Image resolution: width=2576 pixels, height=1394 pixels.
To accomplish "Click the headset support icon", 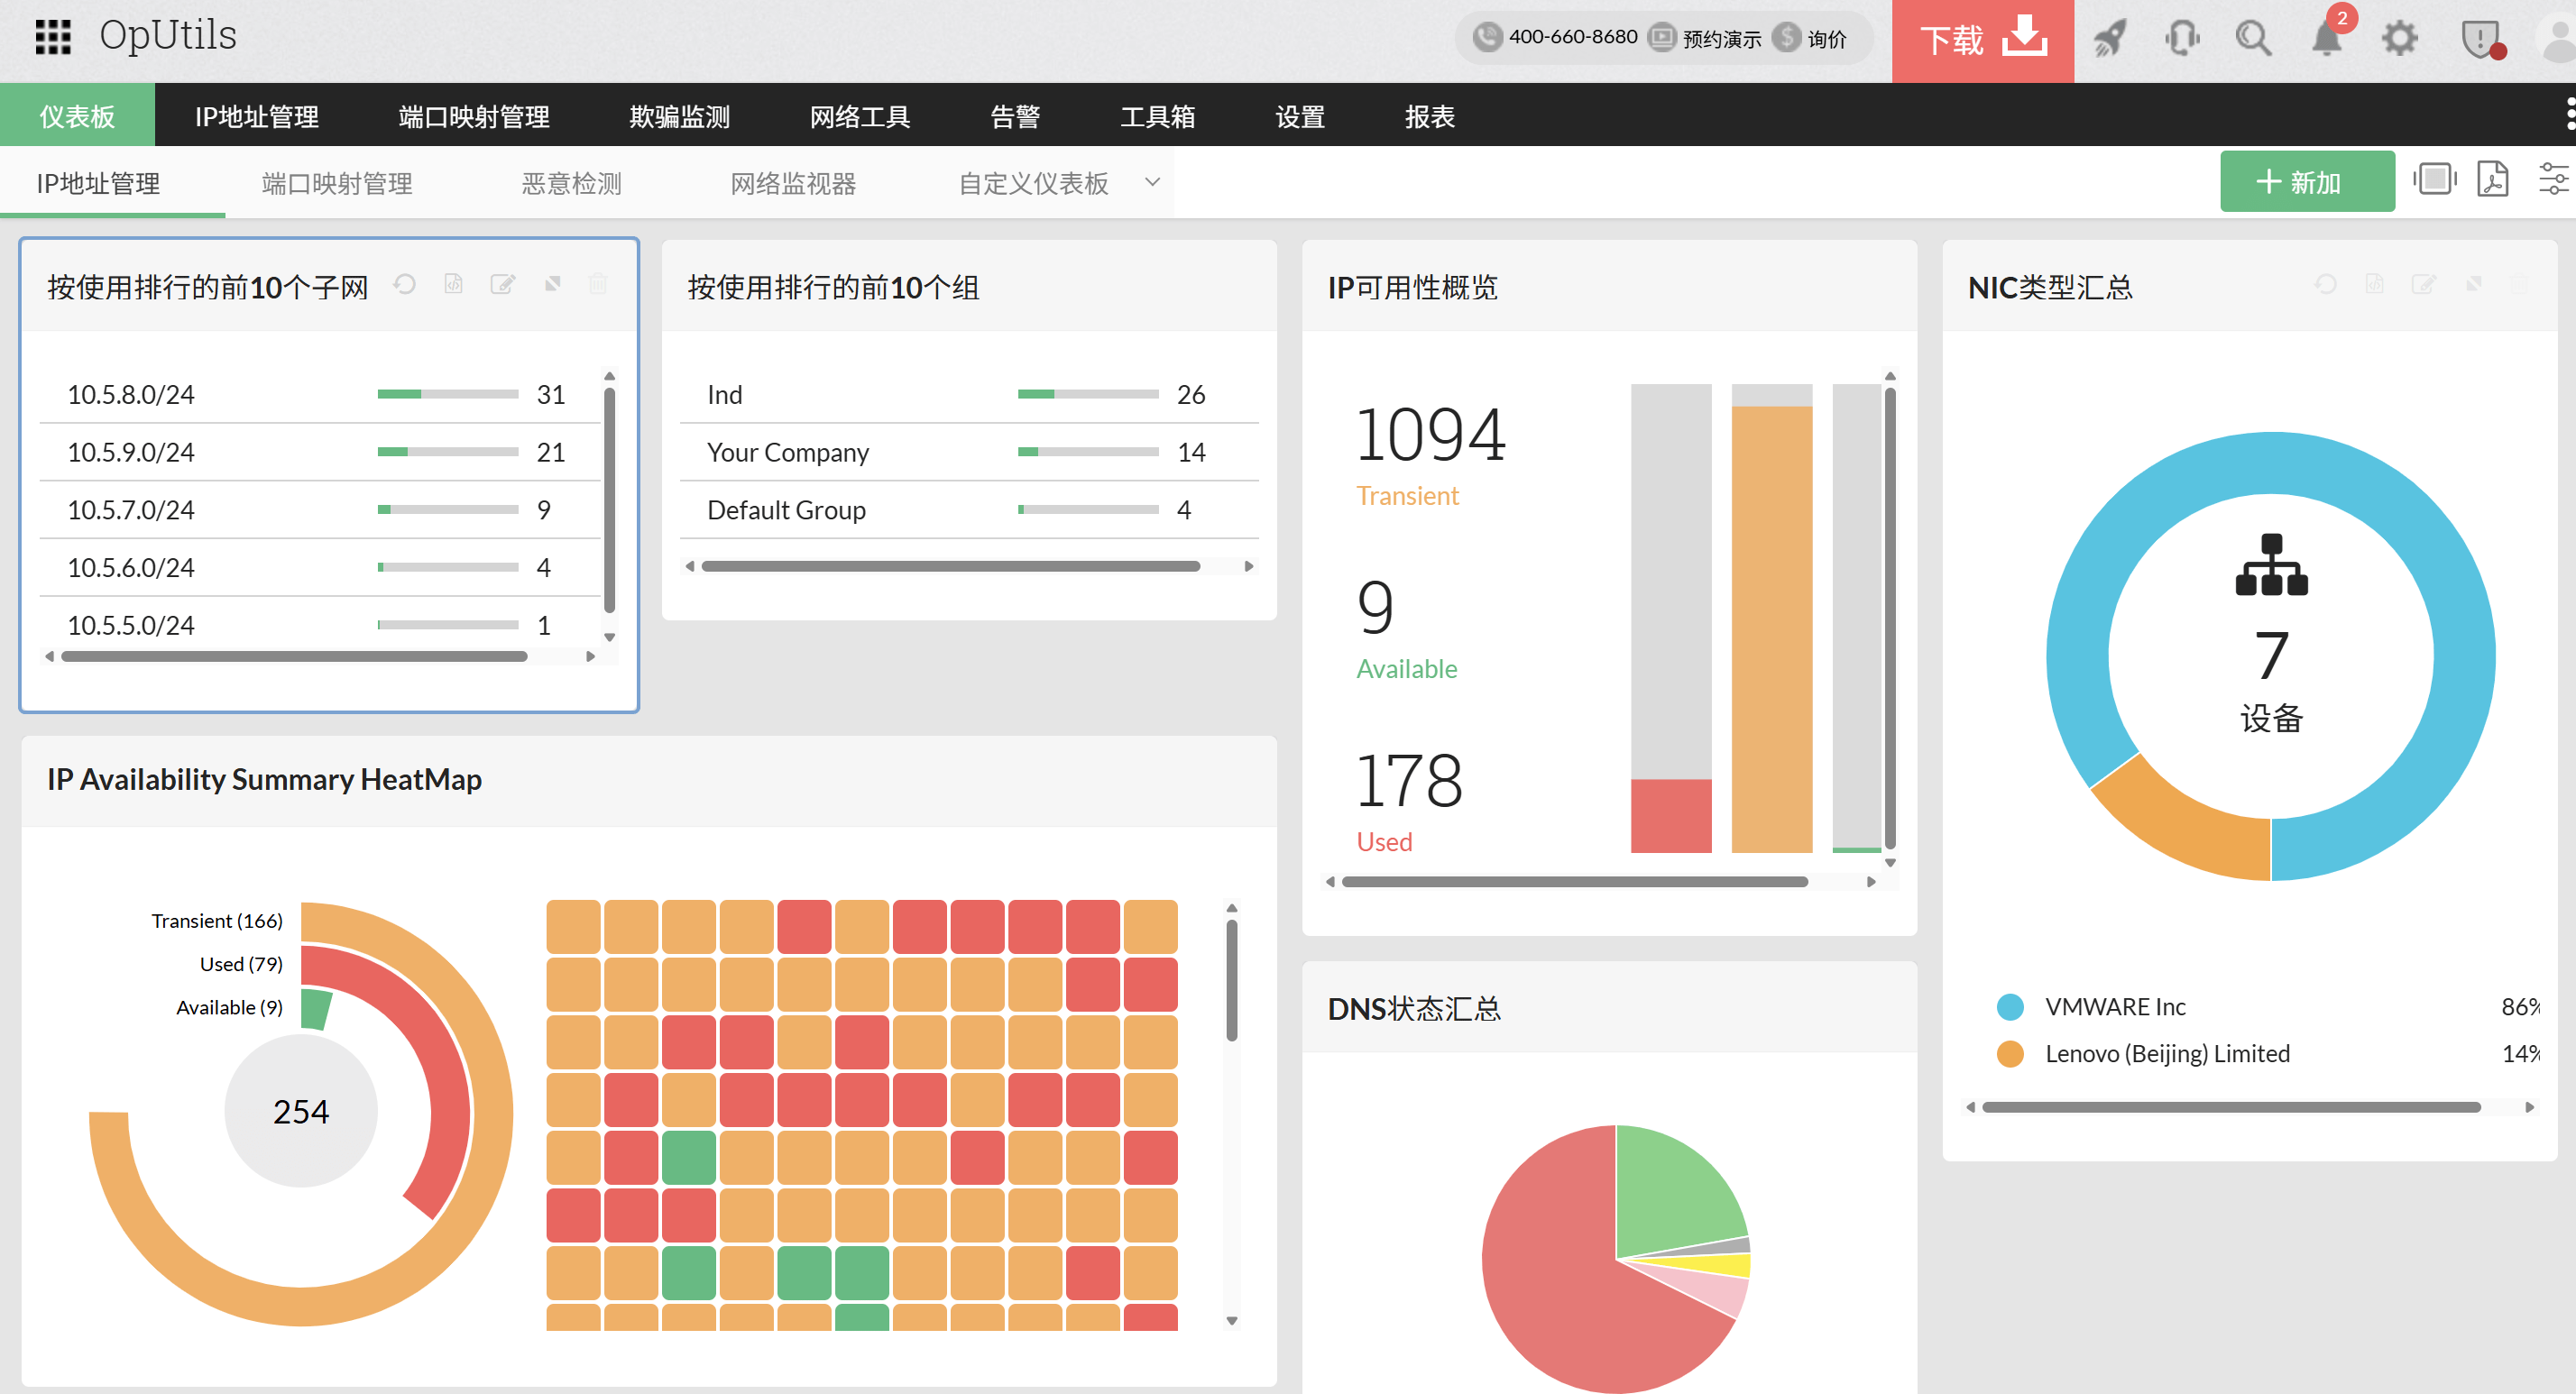I will (x=2182, y=39).
